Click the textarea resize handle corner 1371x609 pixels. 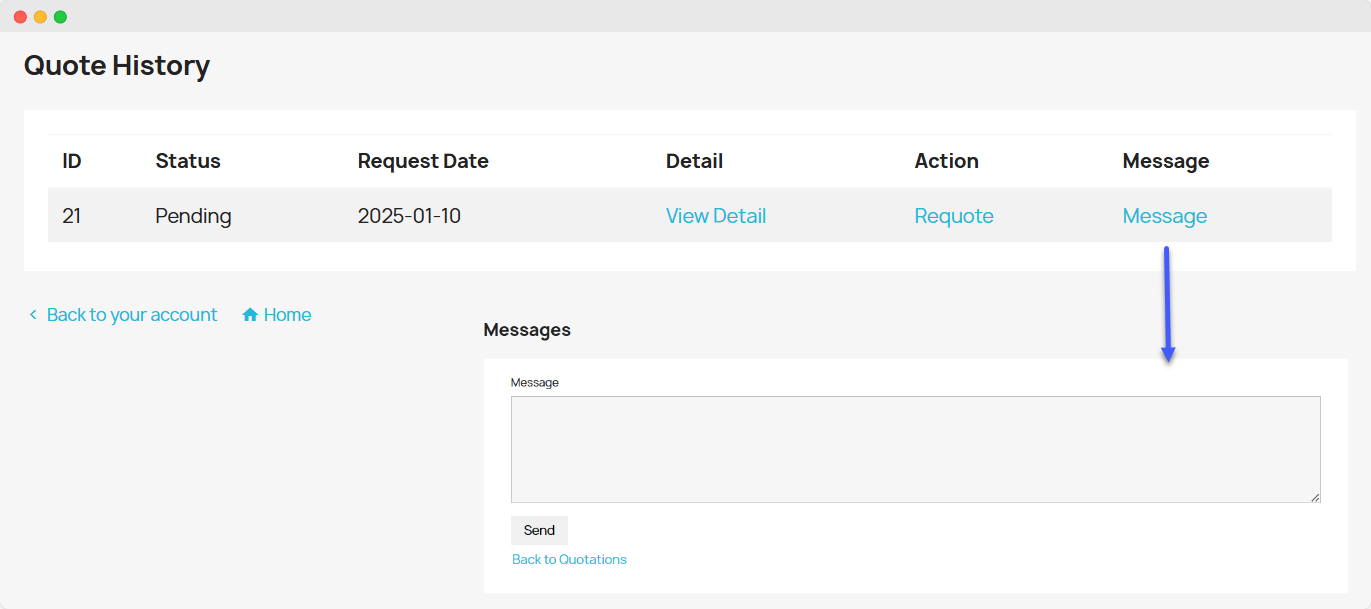(x=1315, y=497)
